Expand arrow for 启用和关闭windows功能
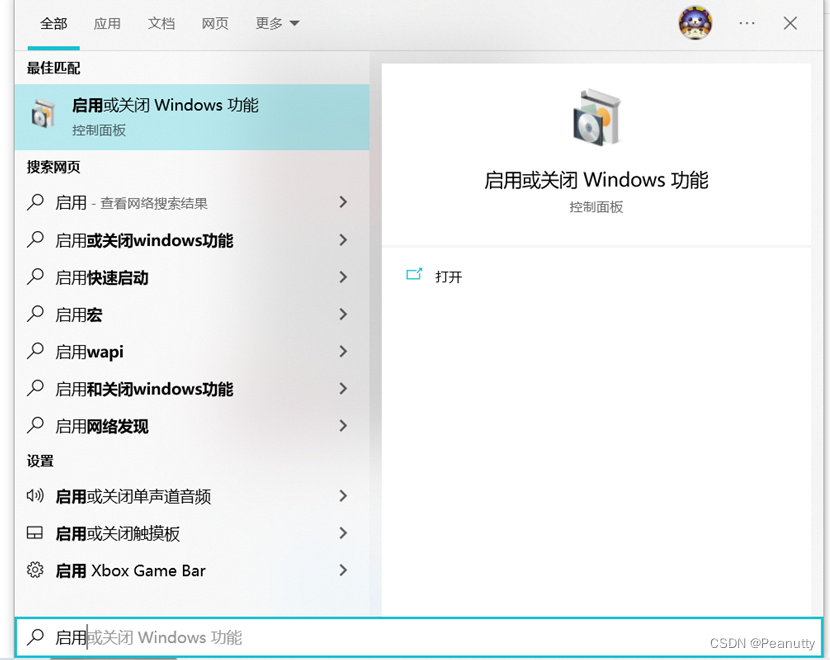The height and width of the screenshot is (660, 830). 343,388
